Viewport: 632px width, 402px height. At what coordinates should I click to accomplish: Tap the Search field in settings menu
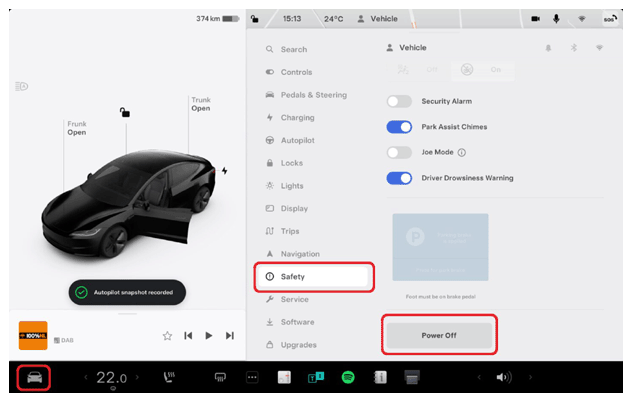pos(314,49)
